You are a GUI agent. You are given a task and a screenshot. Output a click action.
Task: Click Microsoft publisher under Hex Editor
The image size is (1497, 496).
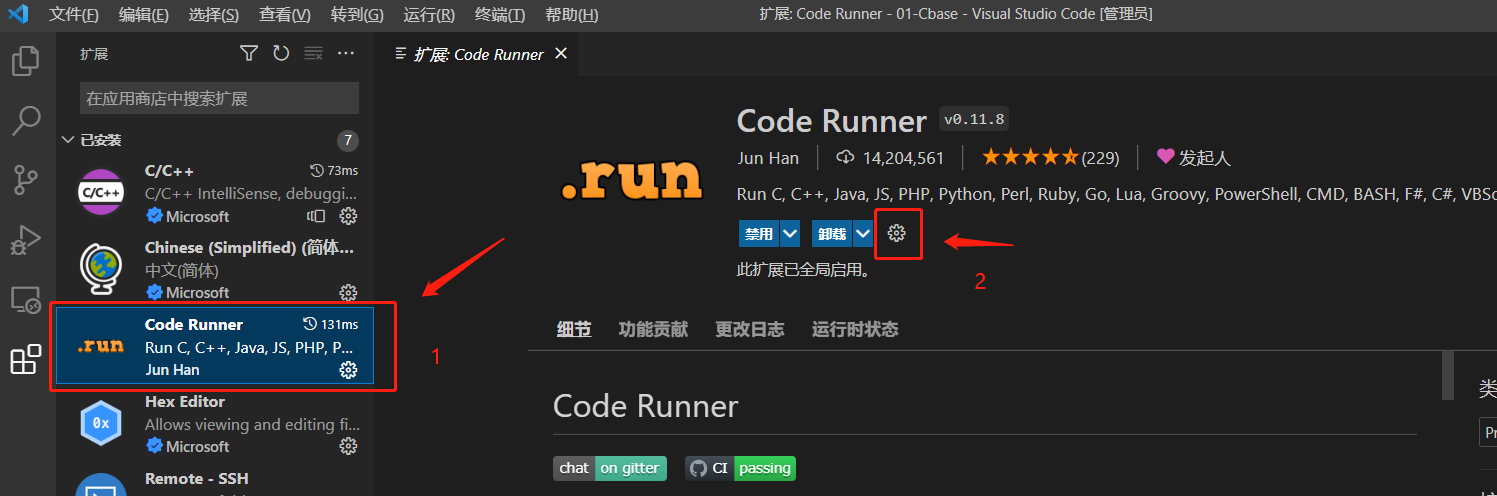click(197, 446)
